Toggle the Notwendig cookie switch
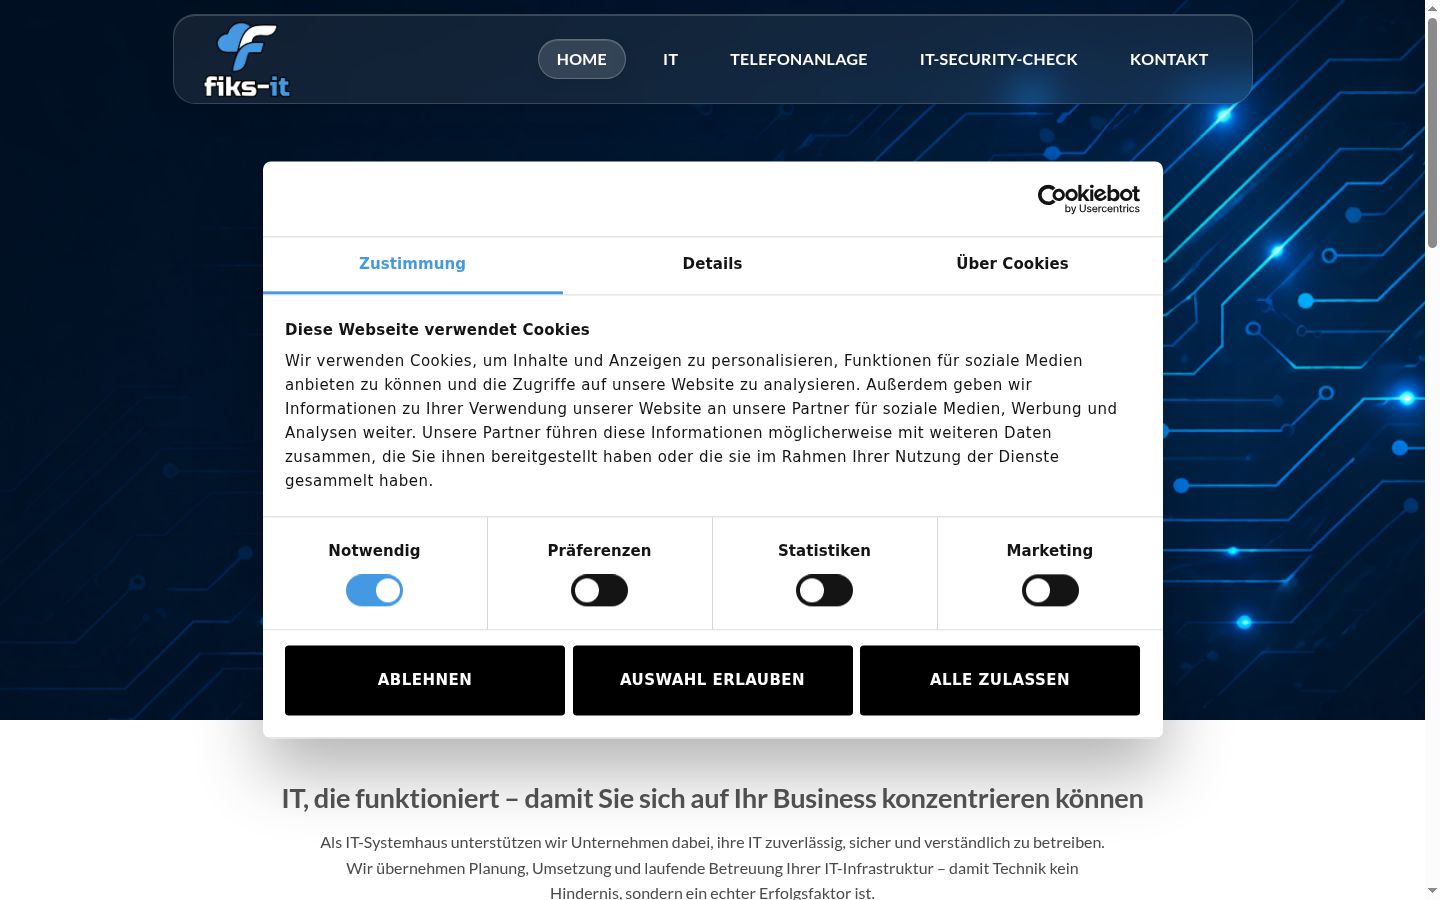Screen dimensions: 1440x900 (374, 590)
